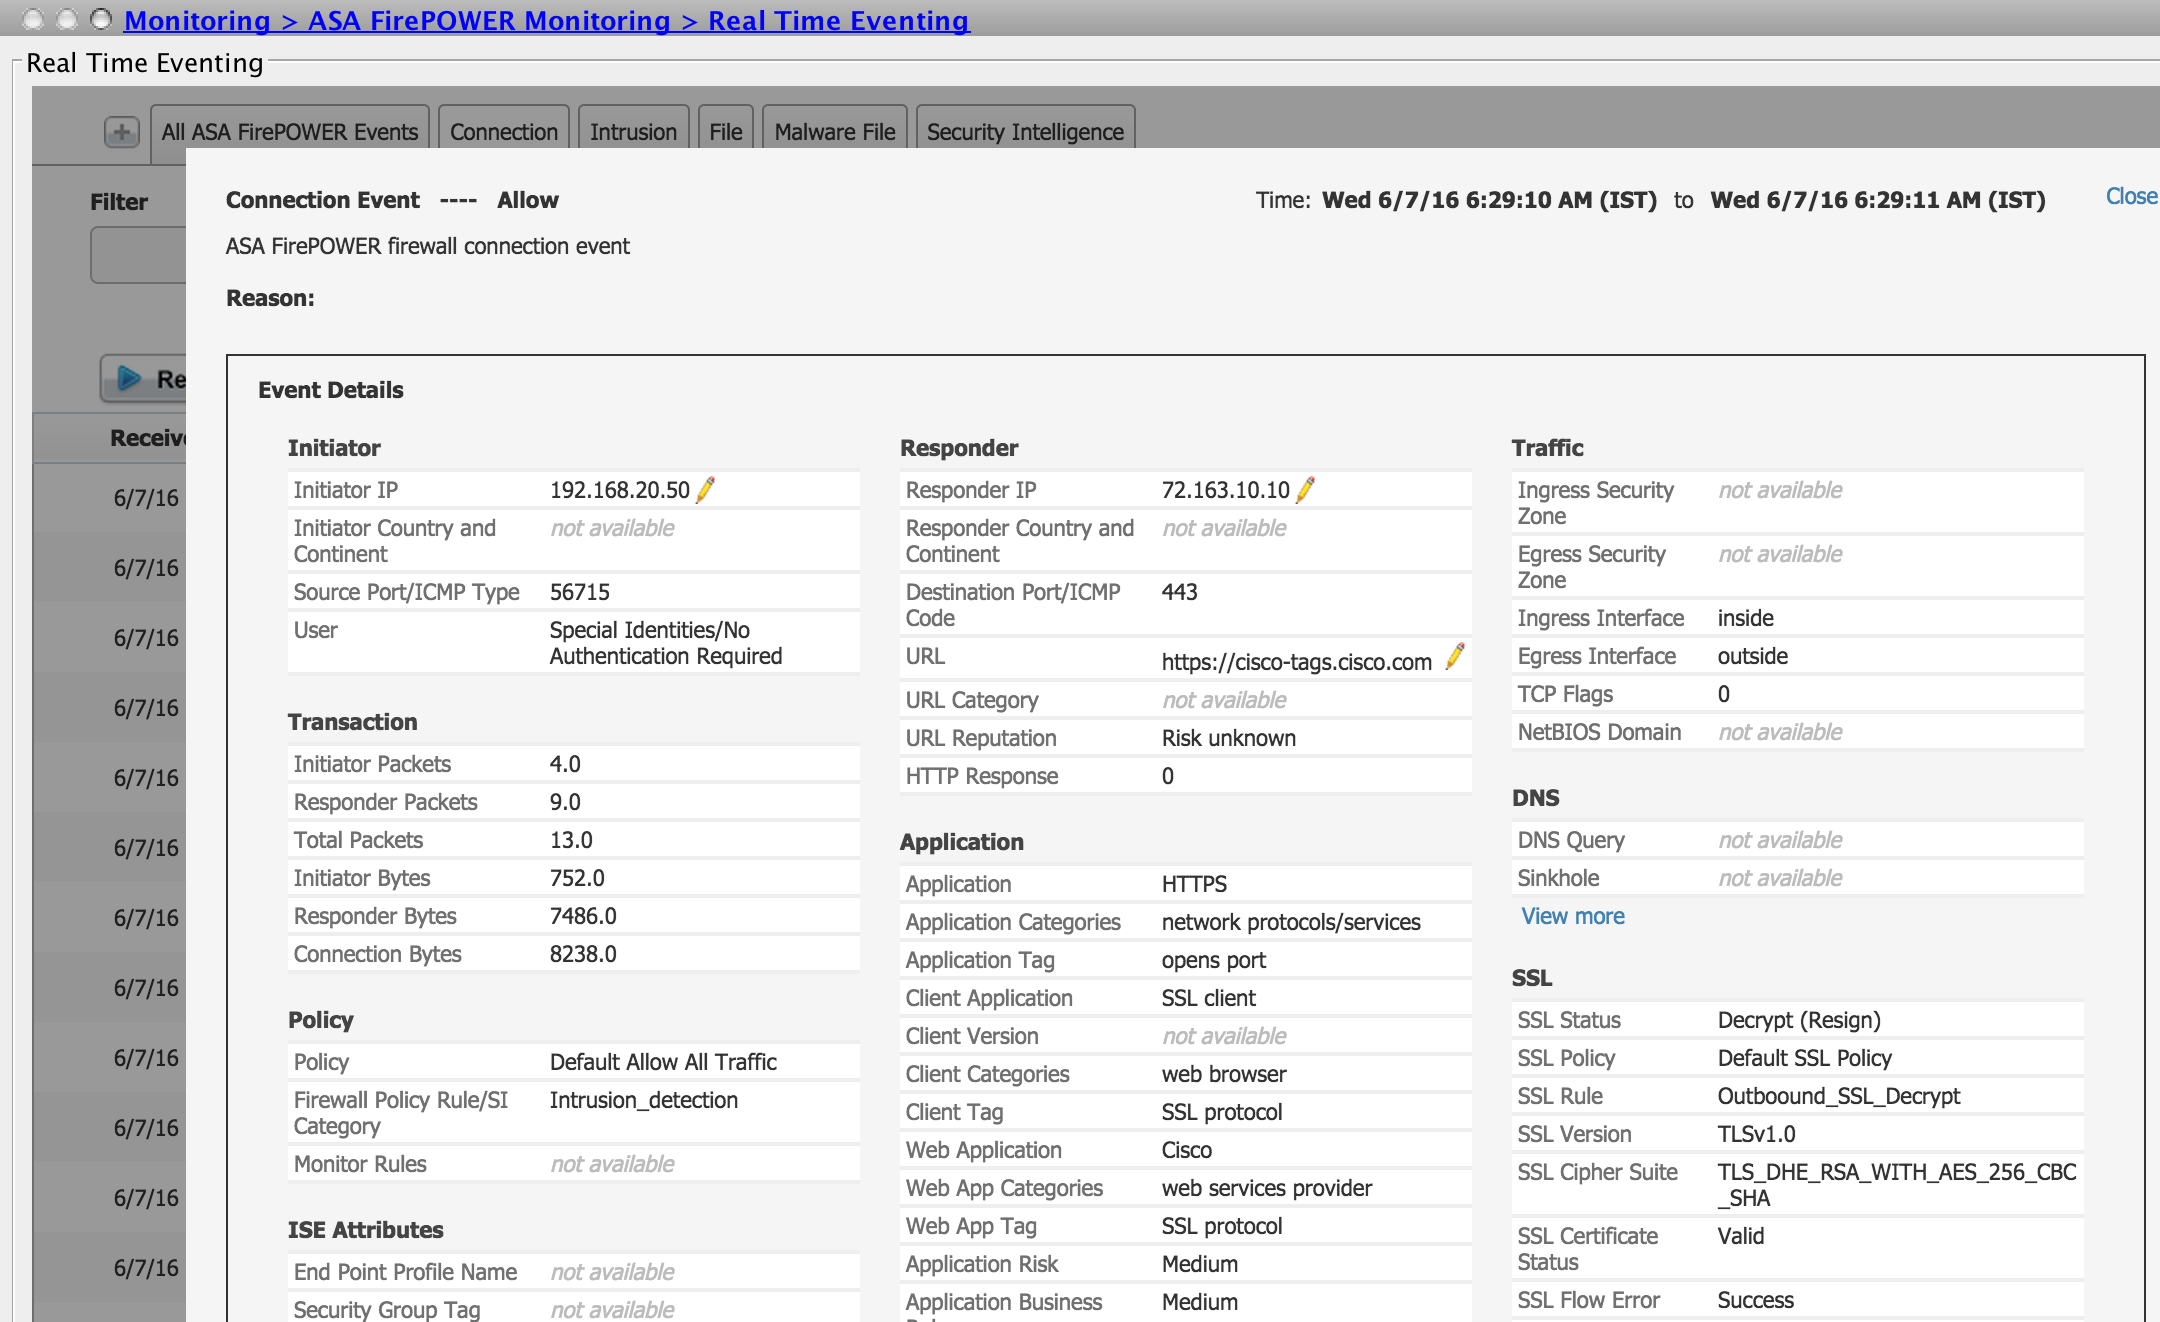This screenshot has height=1322, width=2160.
Task: Click network protocols/services category value
Action: pos(1291,922)
